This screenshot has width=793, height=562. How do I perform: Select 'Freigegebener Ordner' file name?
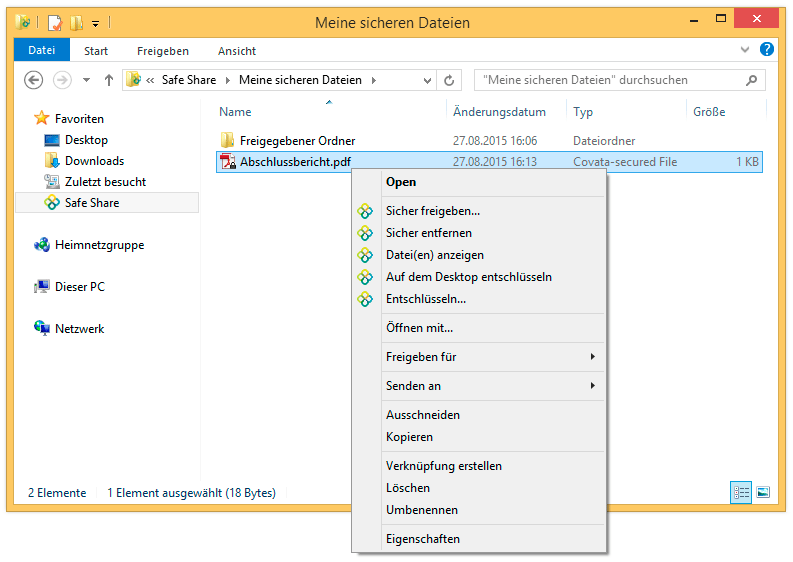[x=297, y=141]
